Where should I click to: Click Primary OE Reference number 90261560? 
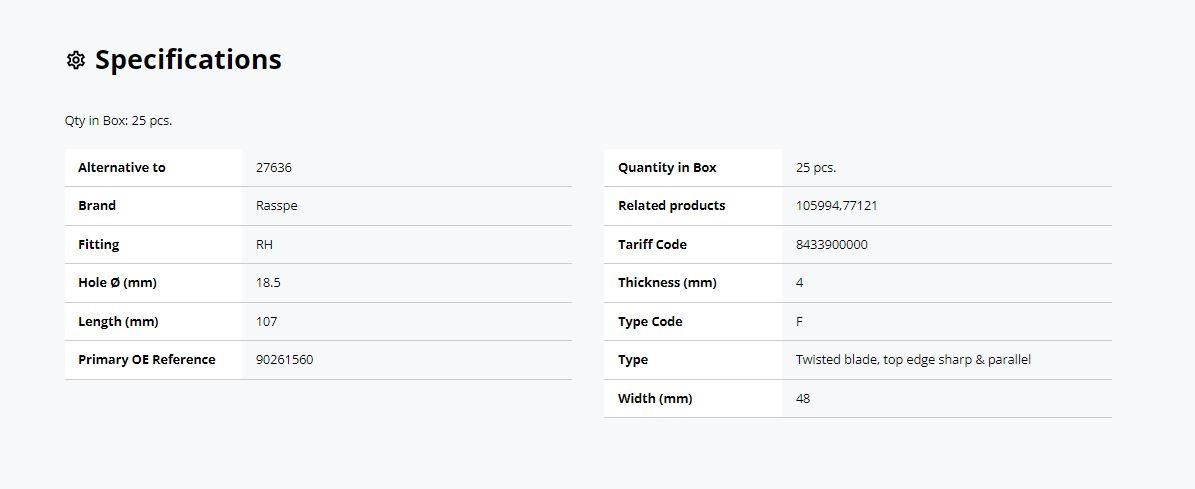(284, 360)
